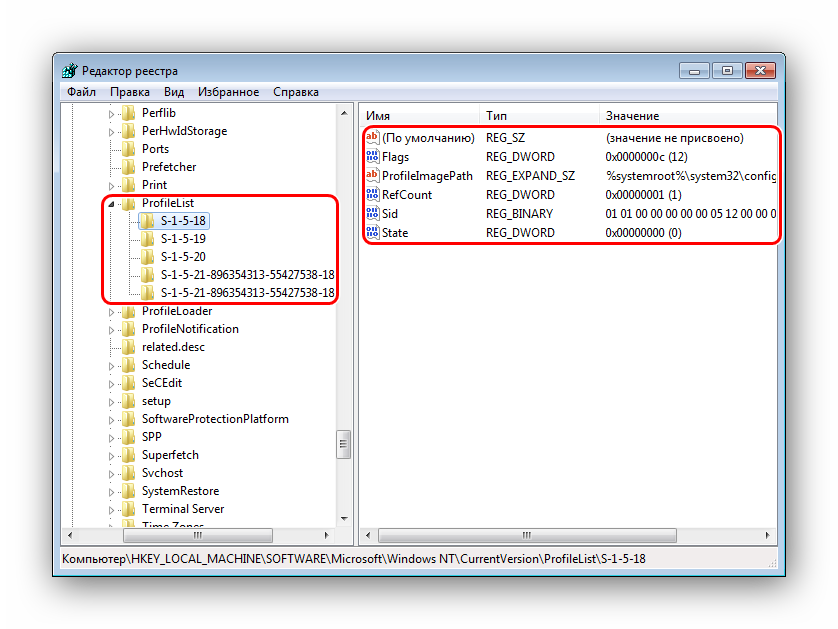Click the RefCount DWORD value icon
This screenshot has height=629, width=838.
[x=373, y=195]
